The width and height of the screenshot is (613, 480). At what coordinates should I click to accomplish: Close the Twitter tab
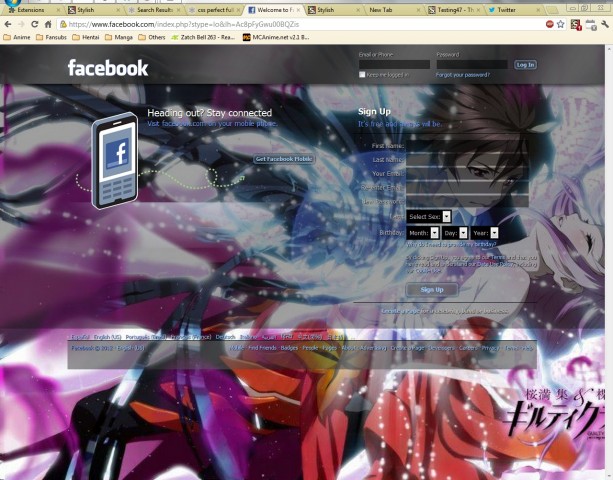(x=539, y=10)
